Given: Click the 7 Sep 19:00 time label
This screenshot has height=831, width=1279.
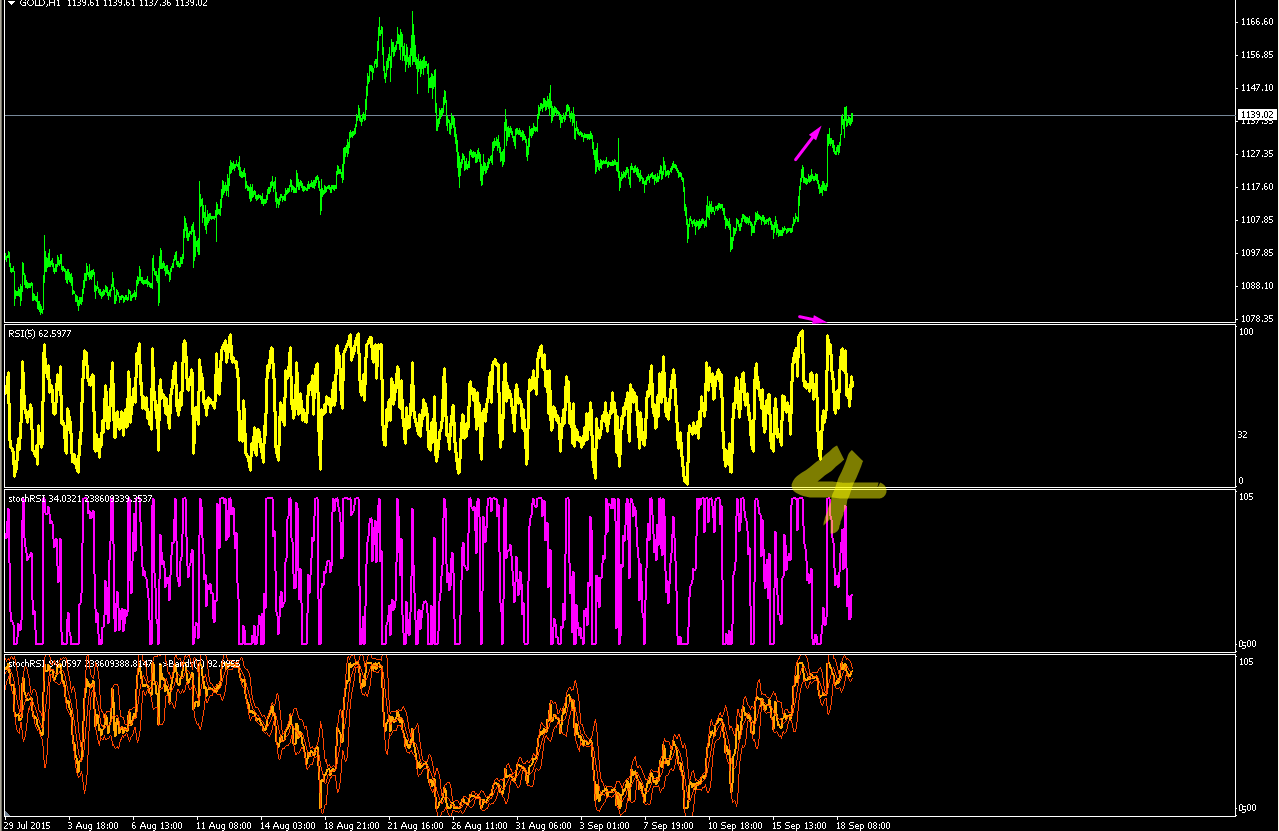Looking at the screenshot, I should coord(669,825).
